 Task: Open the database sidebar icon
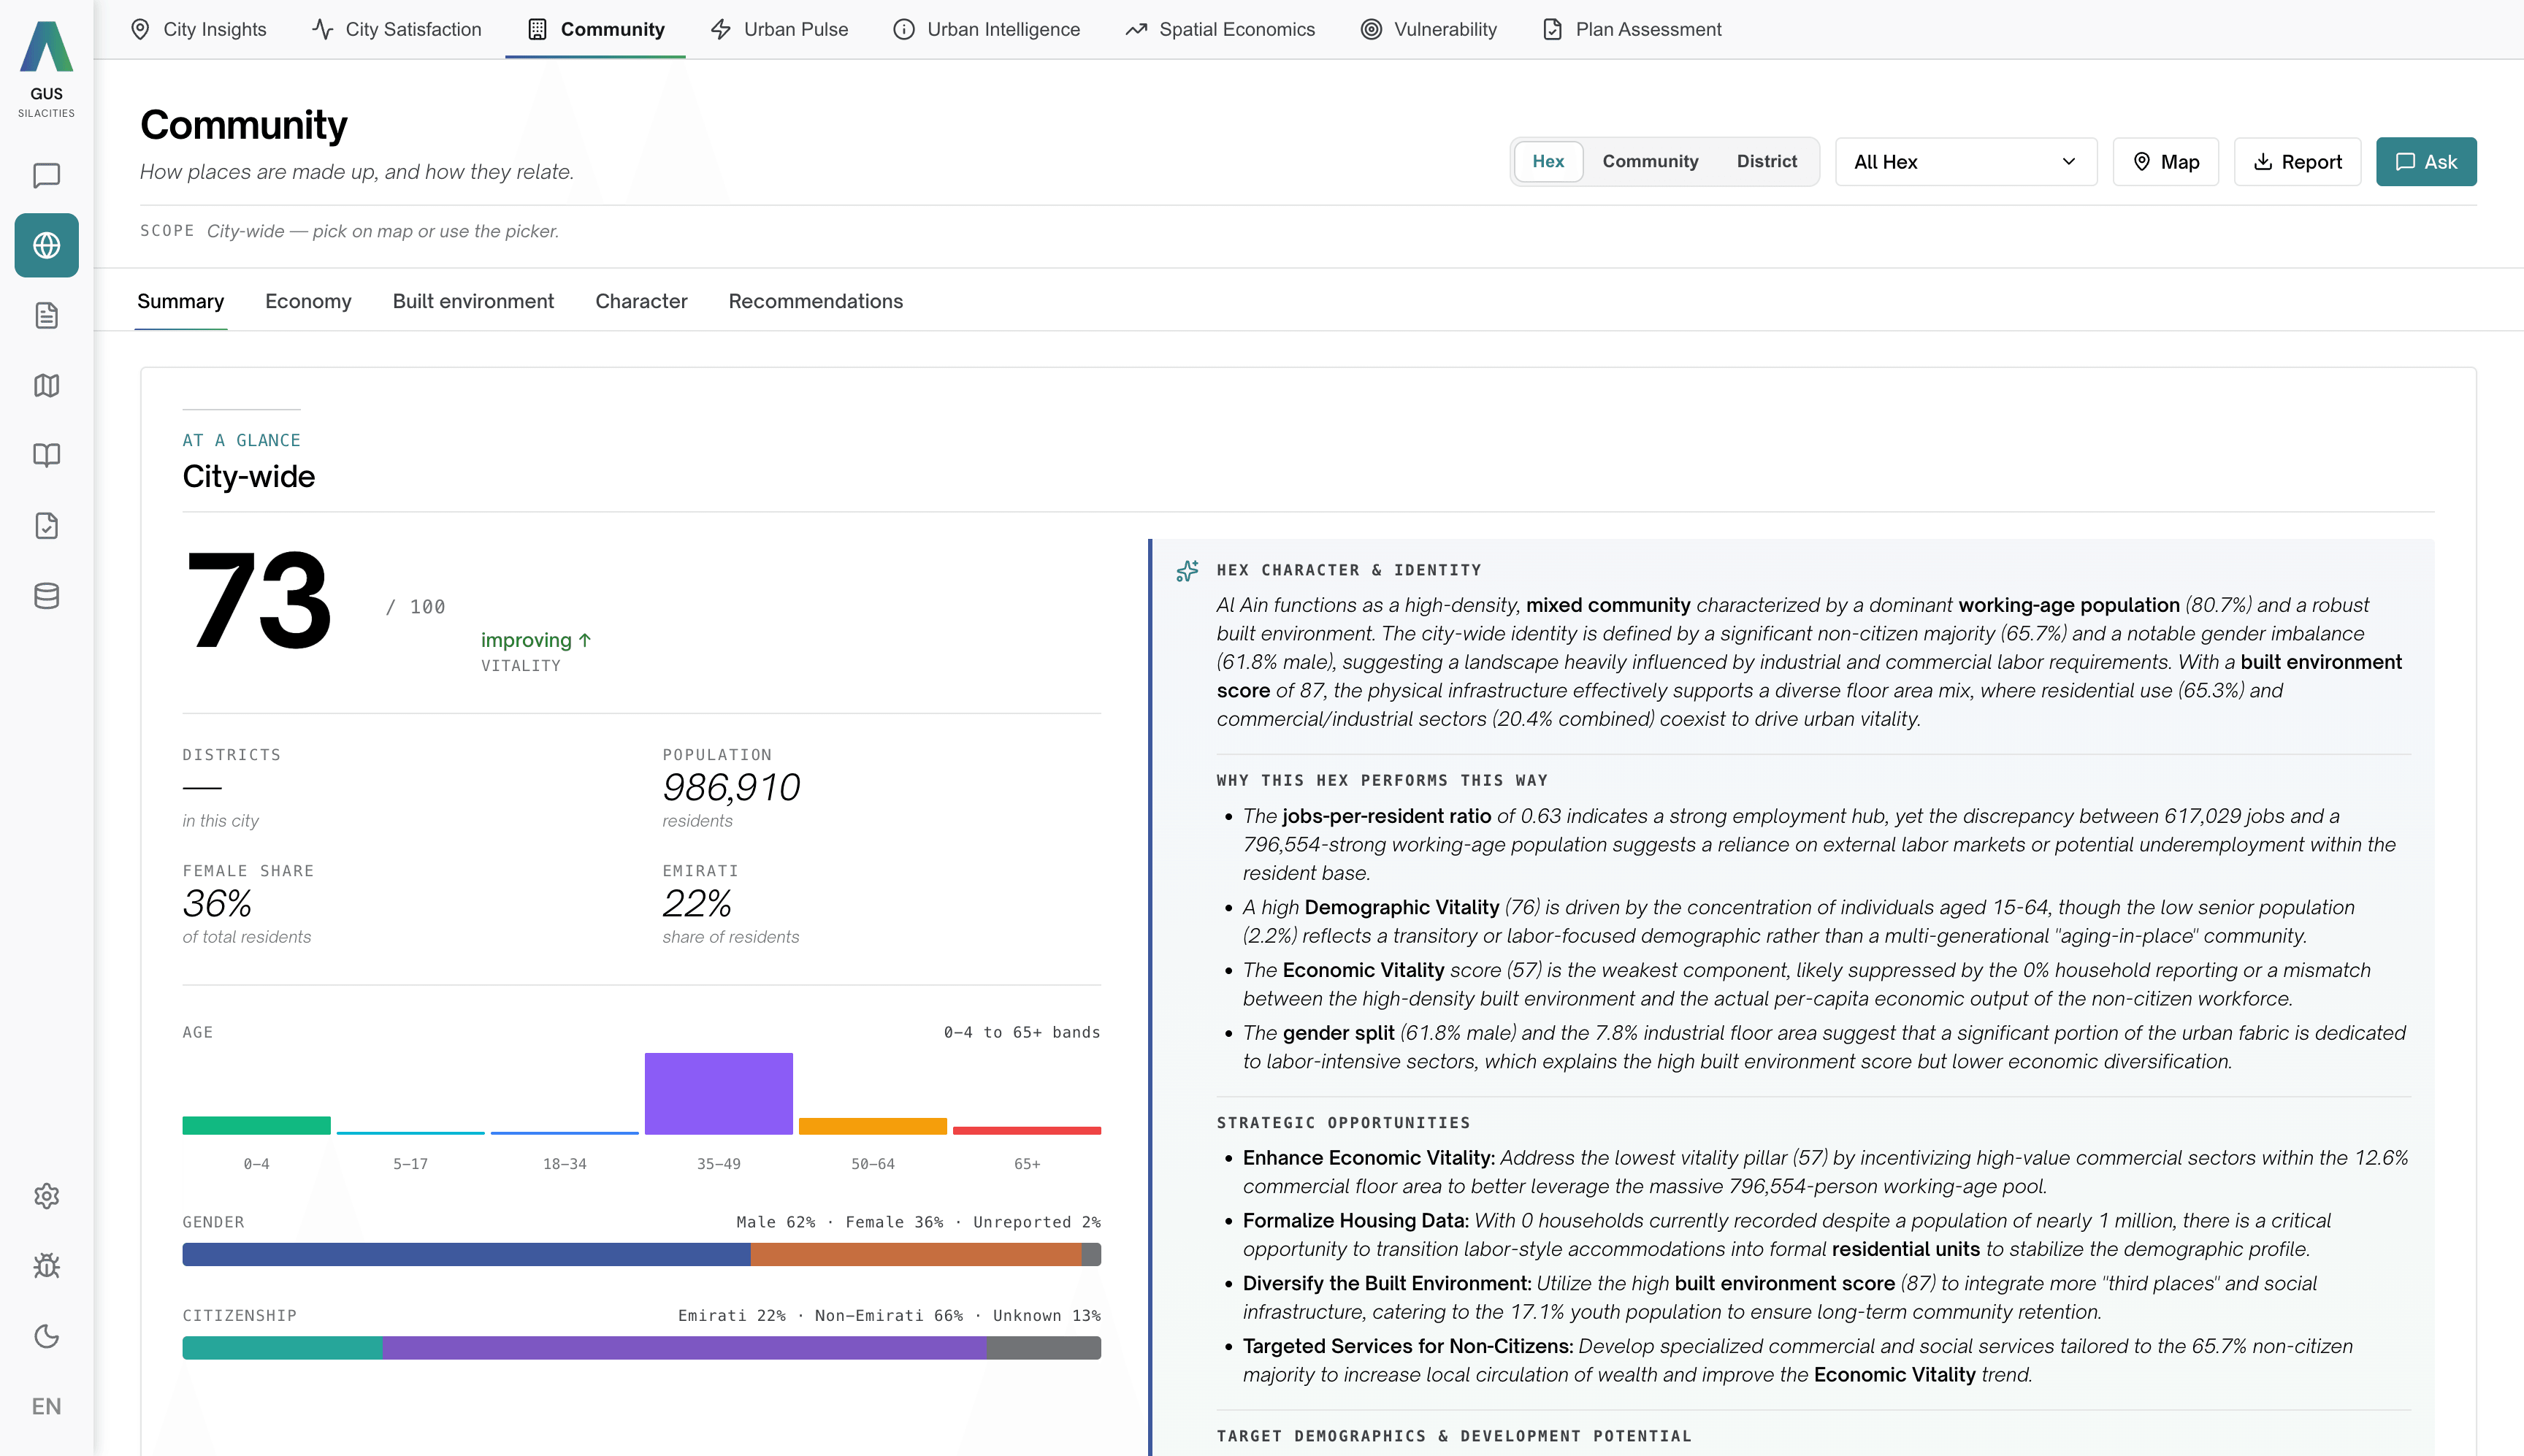(46, 596)
